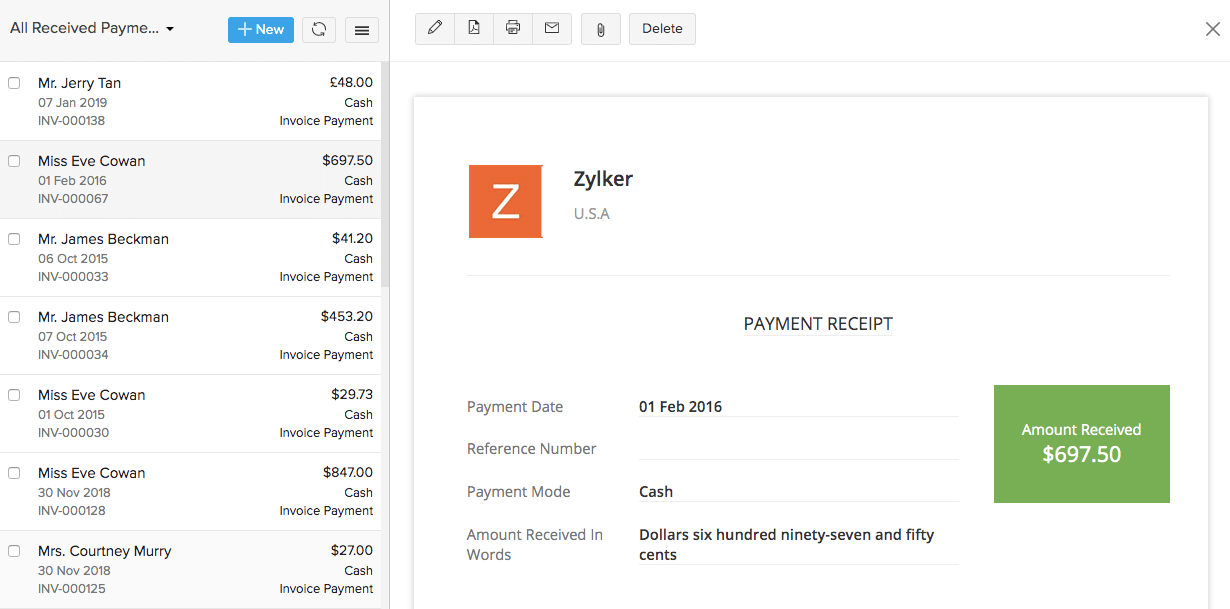Edit the payment receipt with pencil icon
Viewport: 1230px width, 609px height.
tap(434, 28)
